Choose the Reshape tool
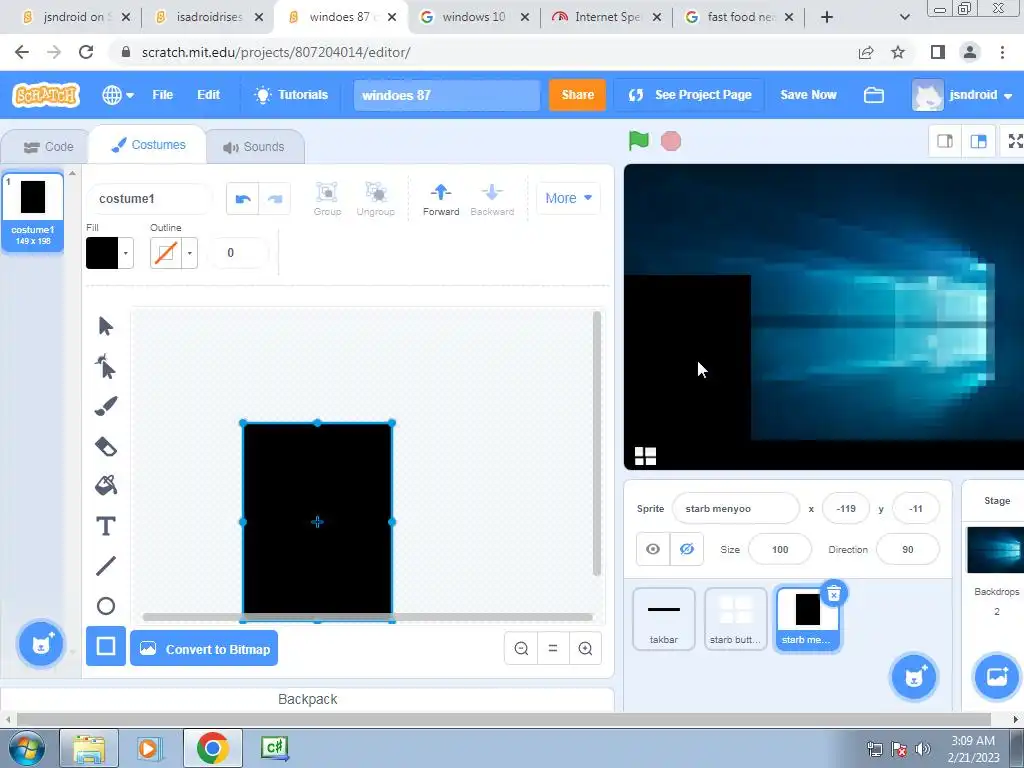1024x768 pixels. click(106, 366)
